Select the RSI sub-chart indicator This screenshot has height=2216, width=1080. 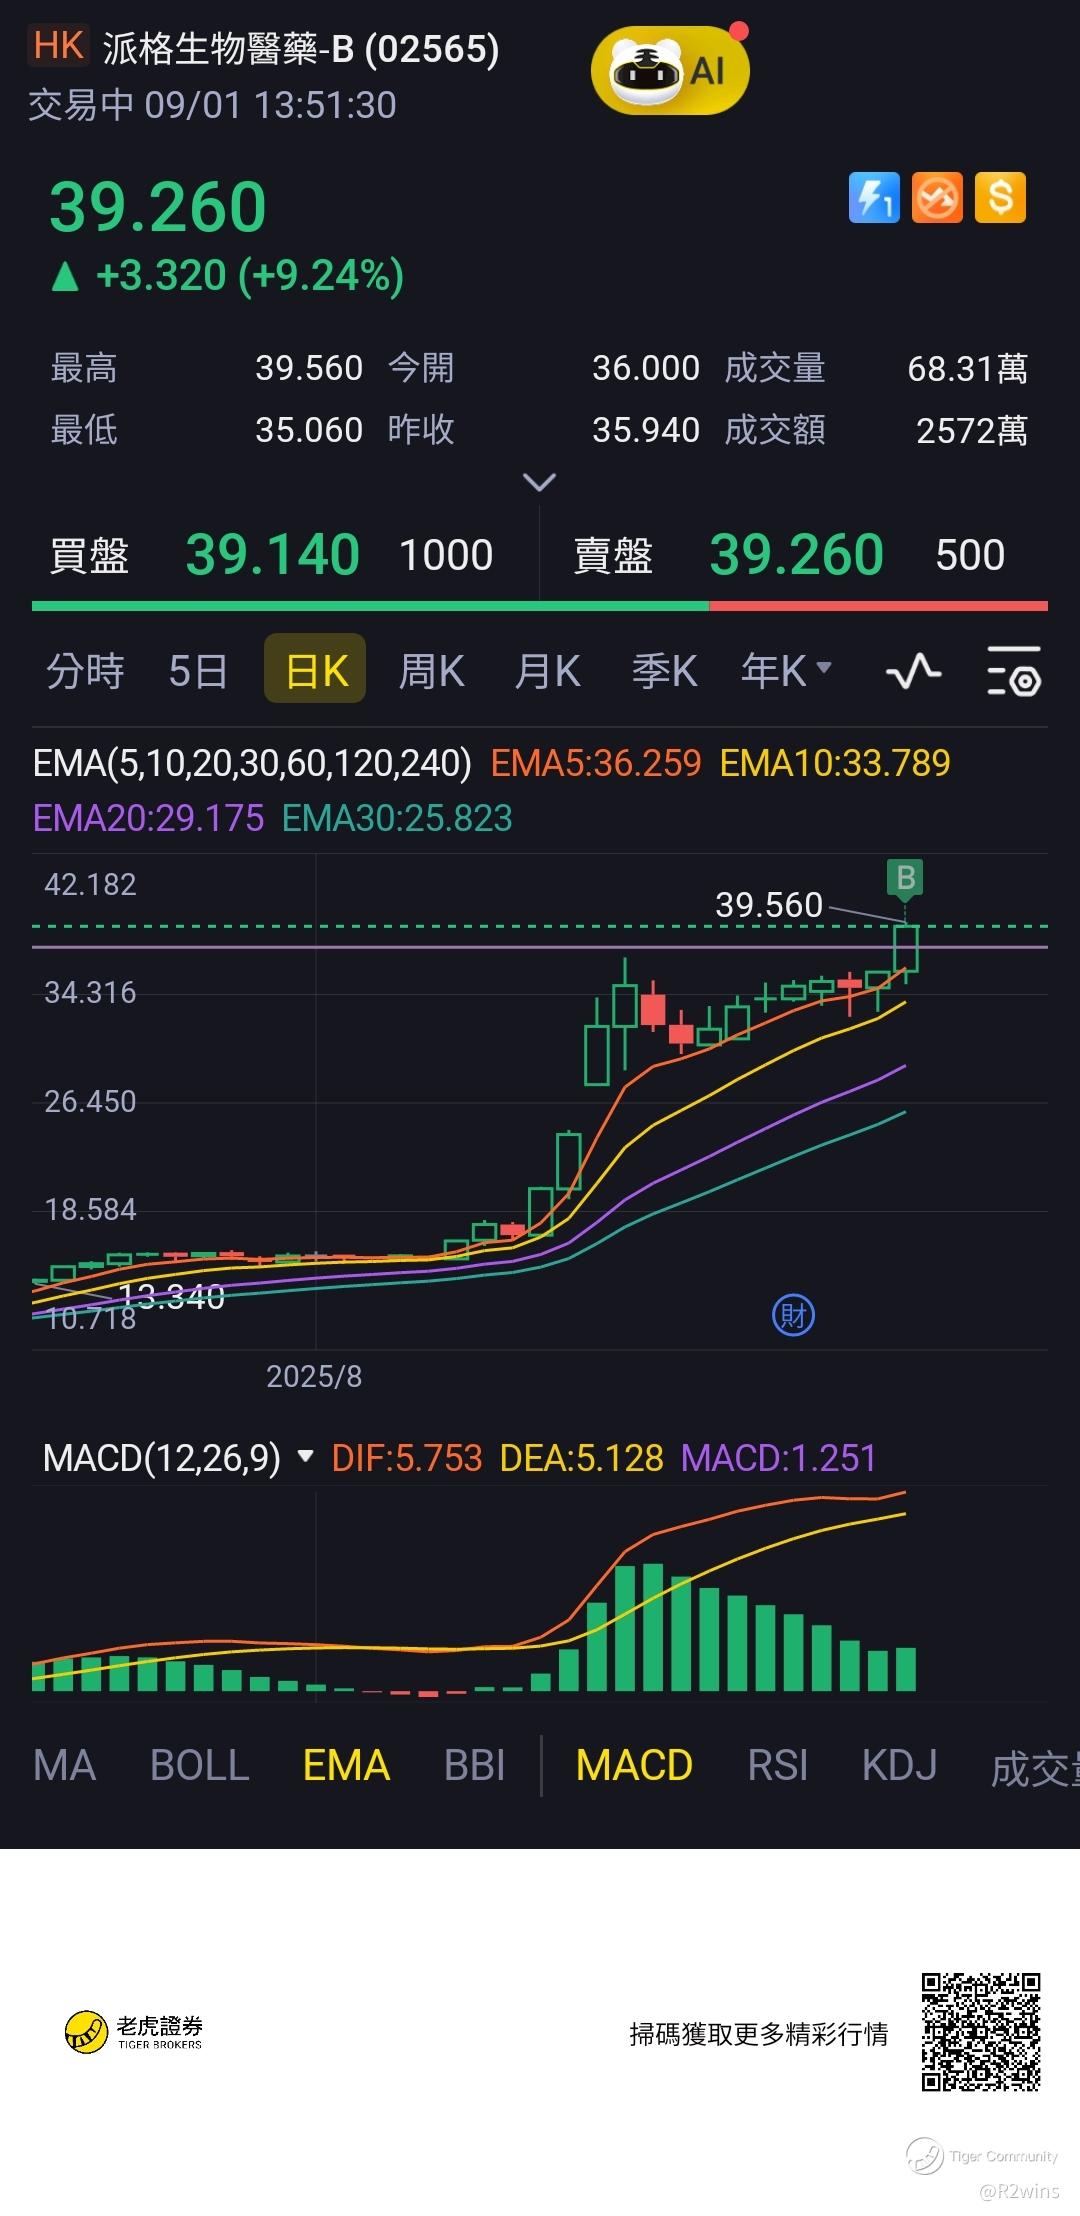(x=777, y=1765)
